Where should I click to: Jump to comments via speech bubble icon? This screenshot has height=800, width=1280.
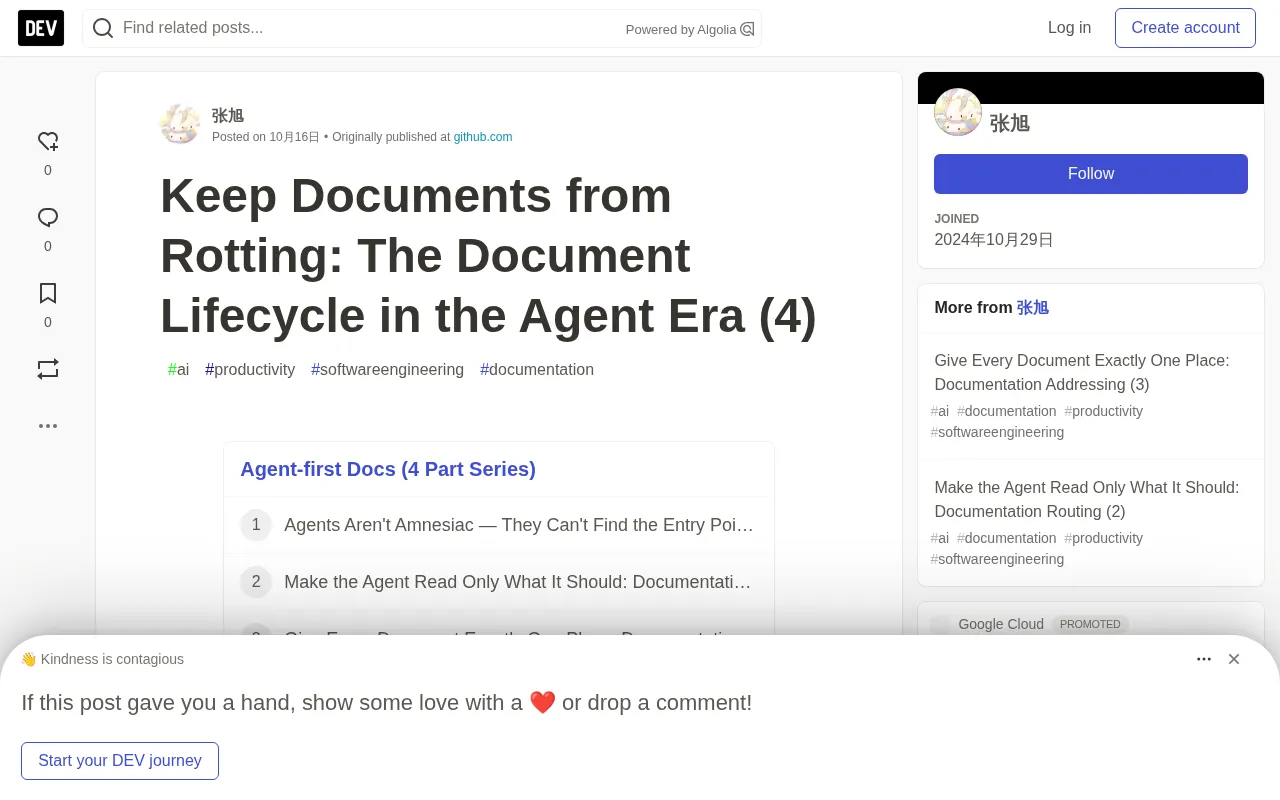[x=48, y=217]
